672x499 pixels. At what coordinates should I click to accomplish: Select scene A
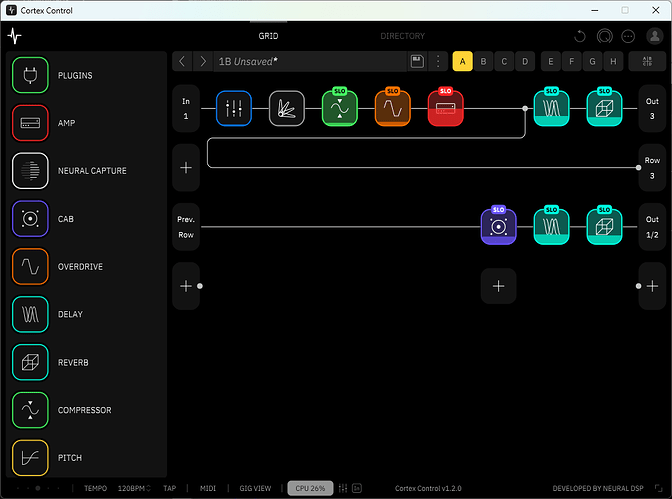(462, 61)
